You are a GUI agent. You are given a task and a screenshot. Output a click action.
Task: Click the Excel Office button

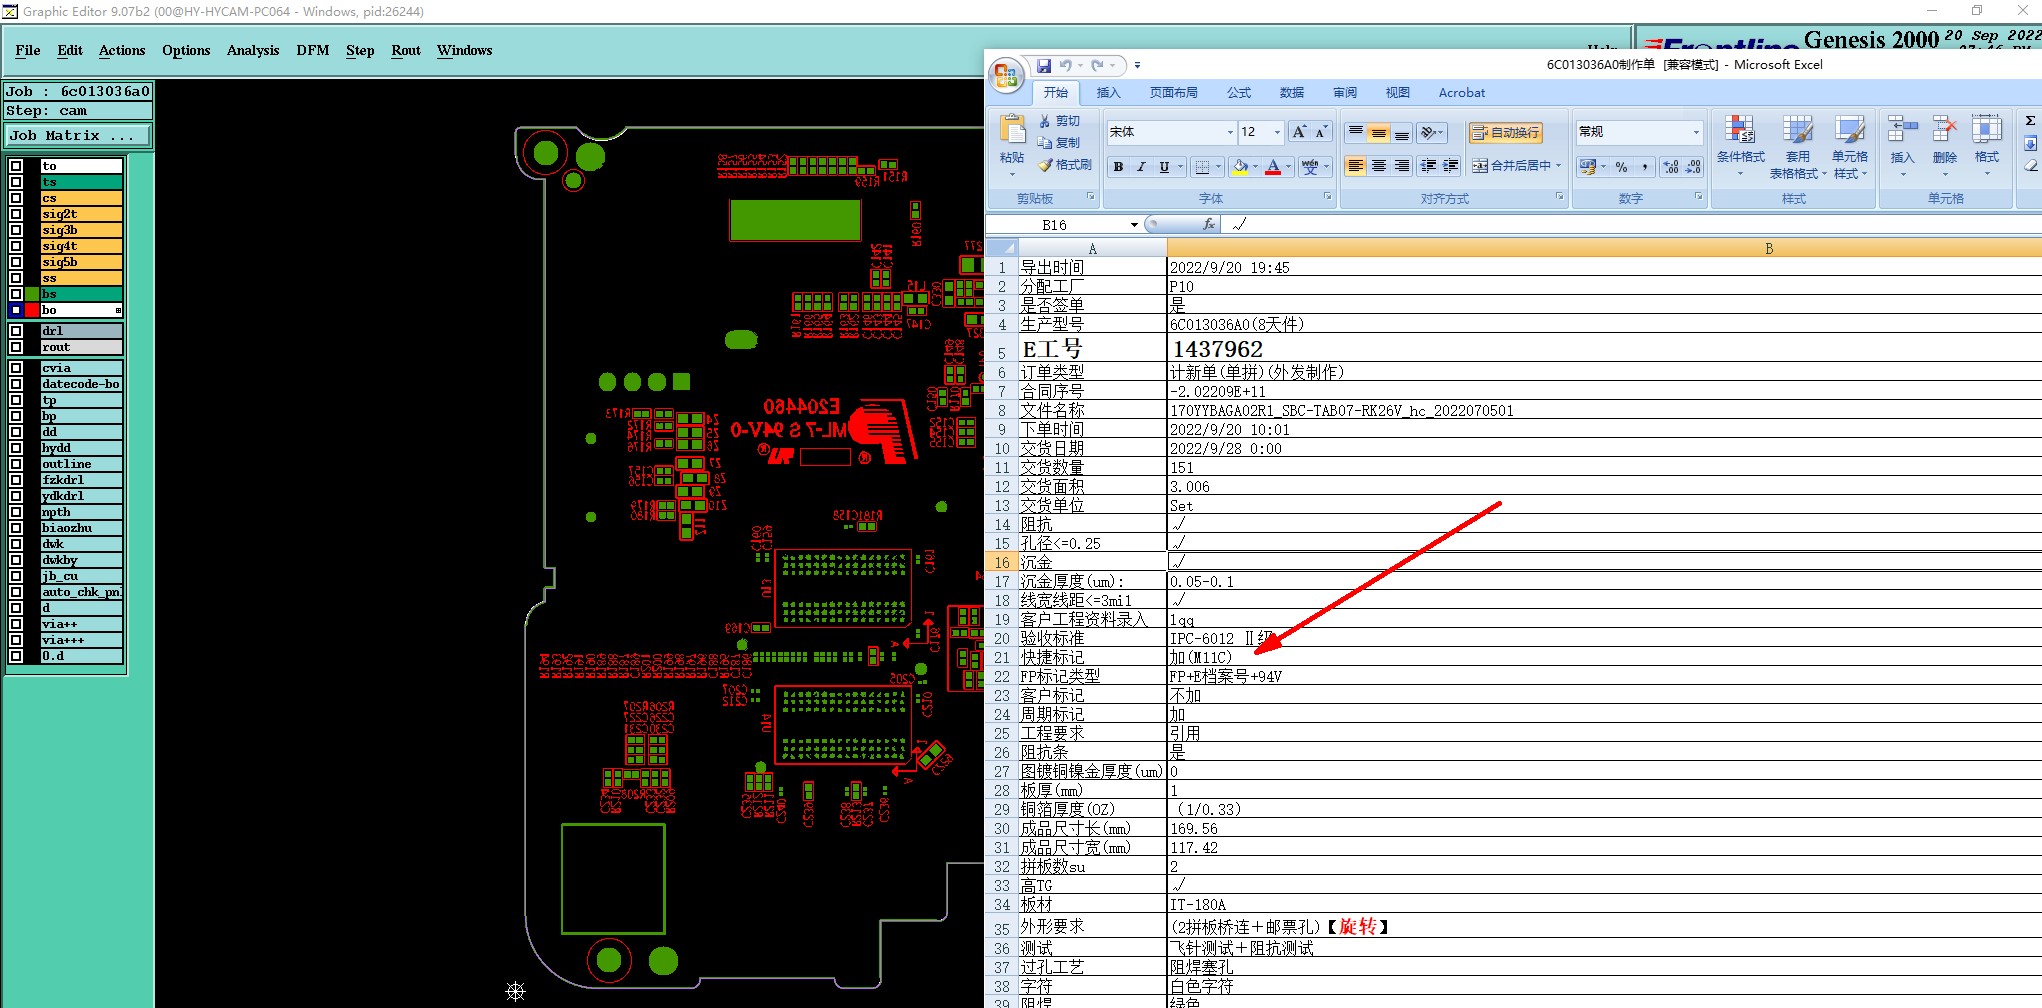(1007, 76)
